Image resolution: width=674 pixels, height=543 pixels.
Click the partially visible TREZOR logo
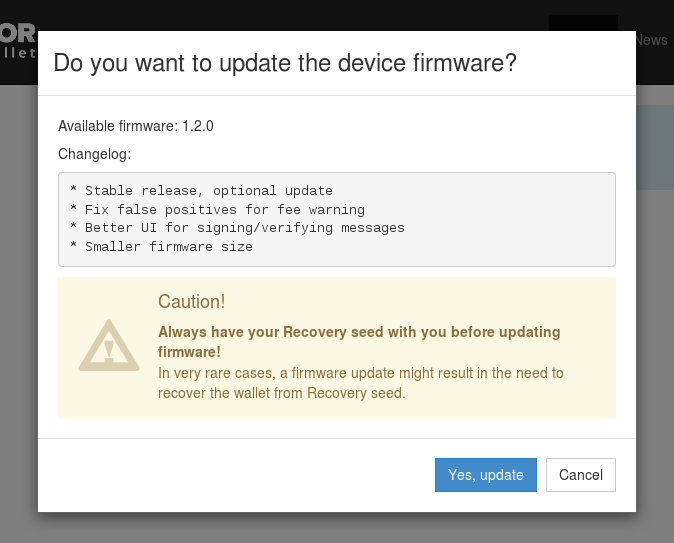[x=18, y=33]
